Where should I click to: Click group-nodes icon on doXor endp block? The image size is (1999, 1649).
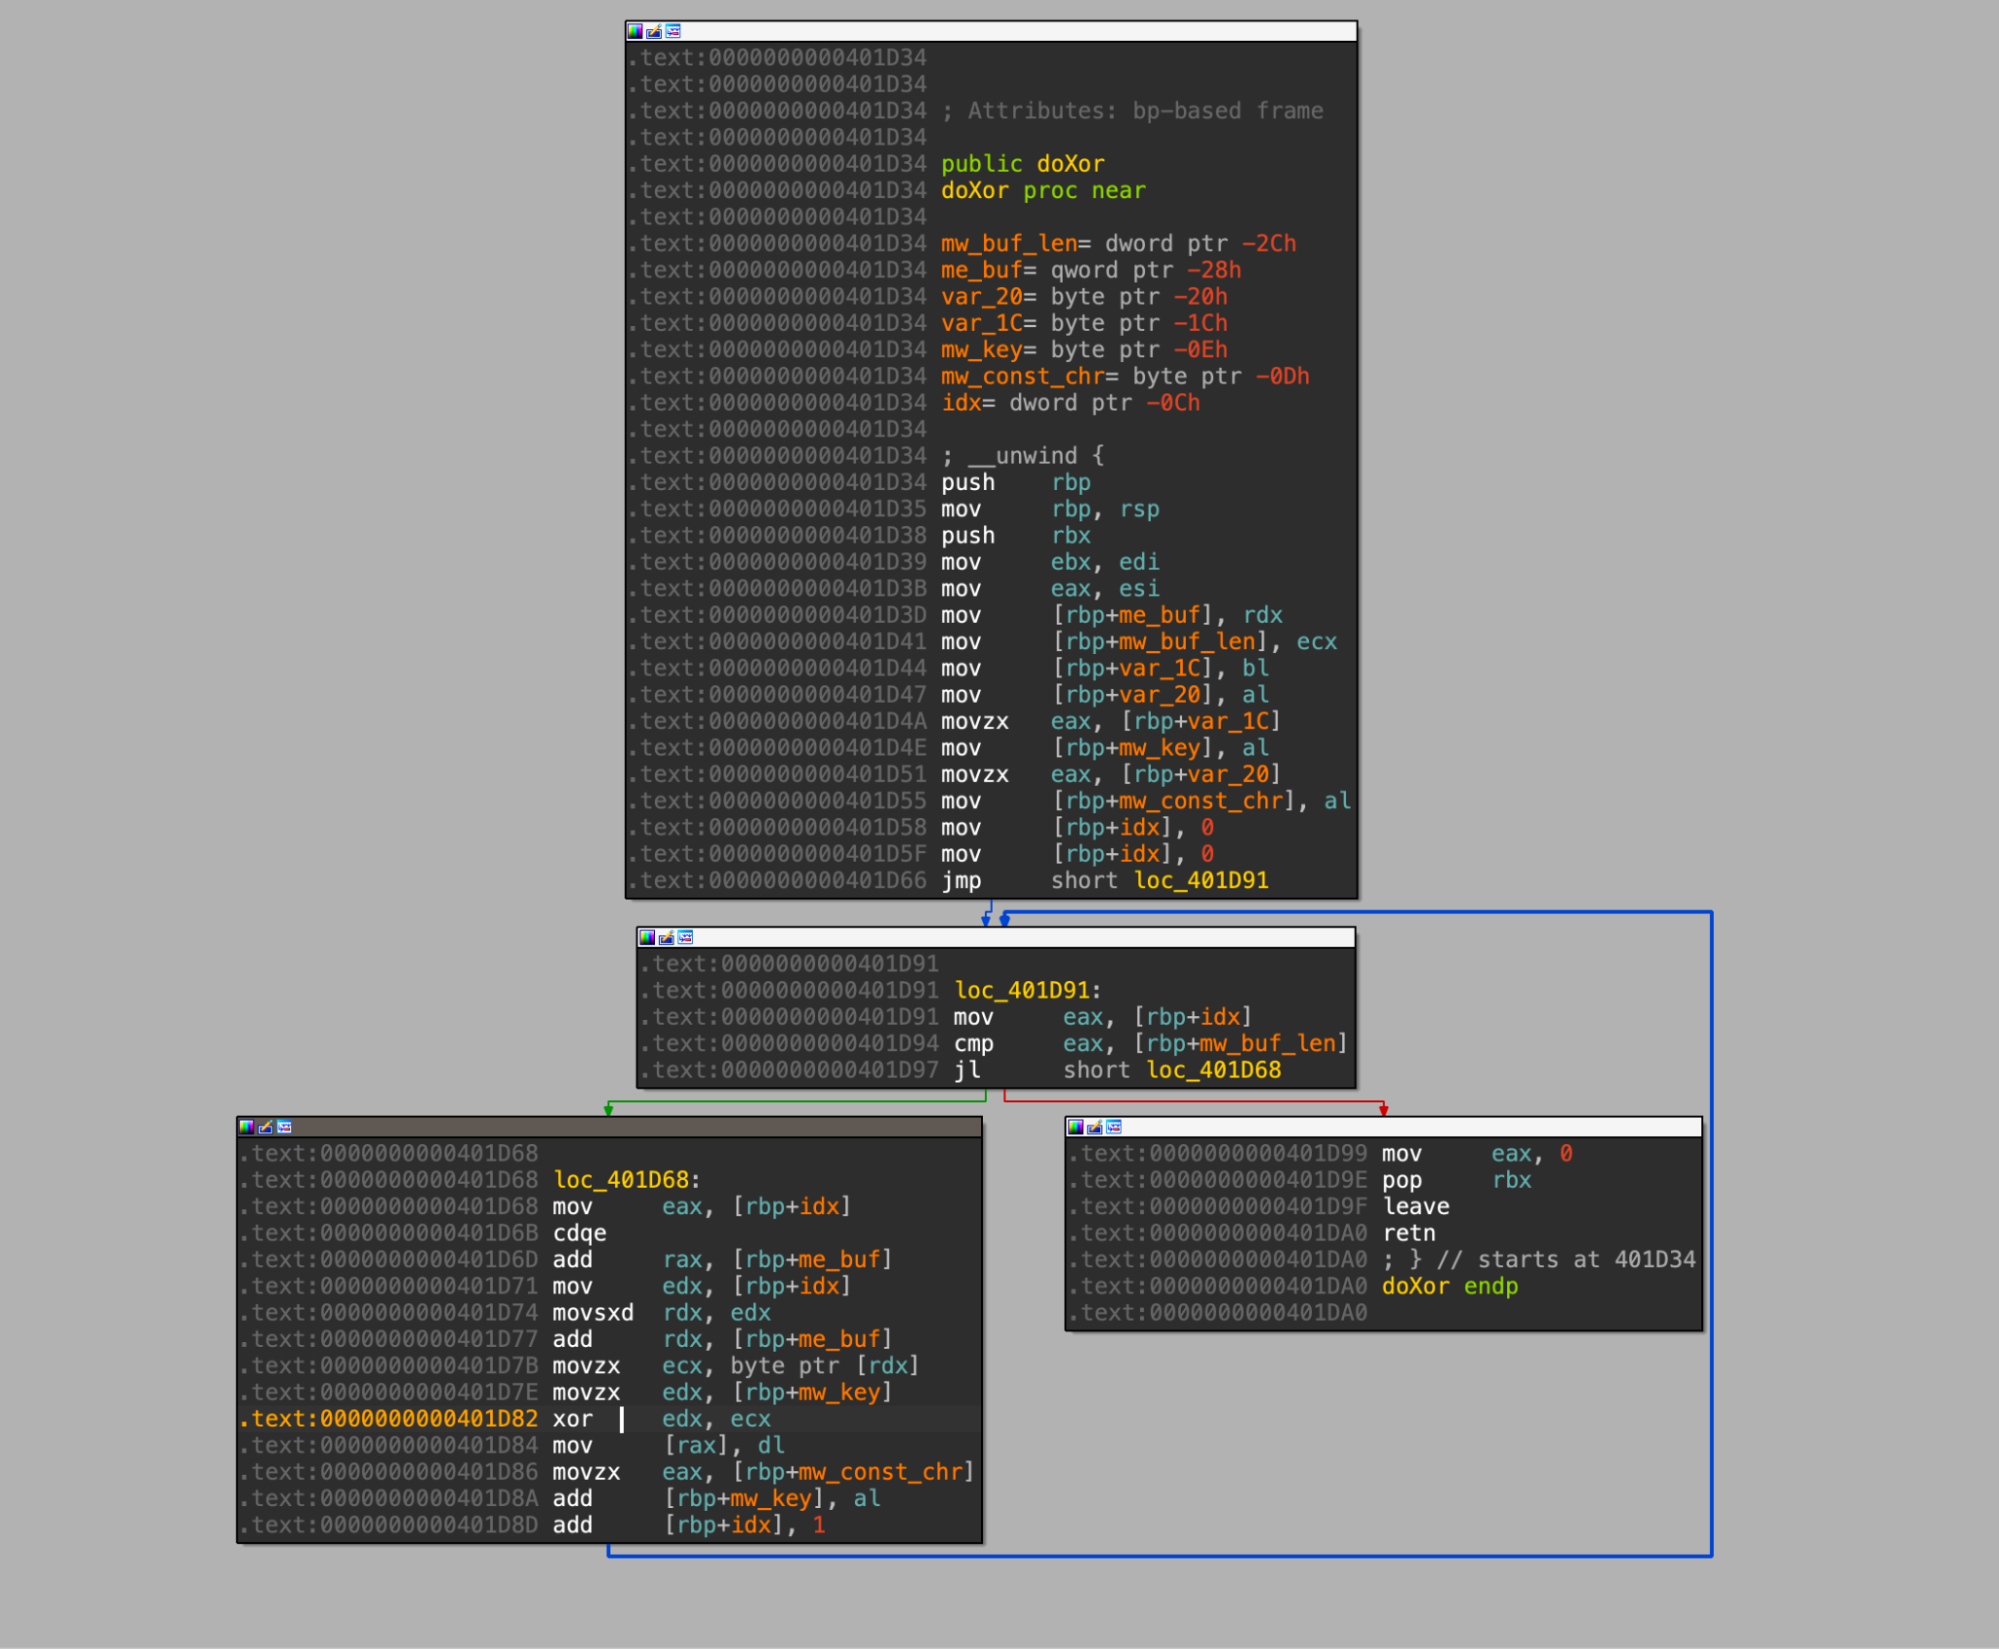[1114, 1127]
